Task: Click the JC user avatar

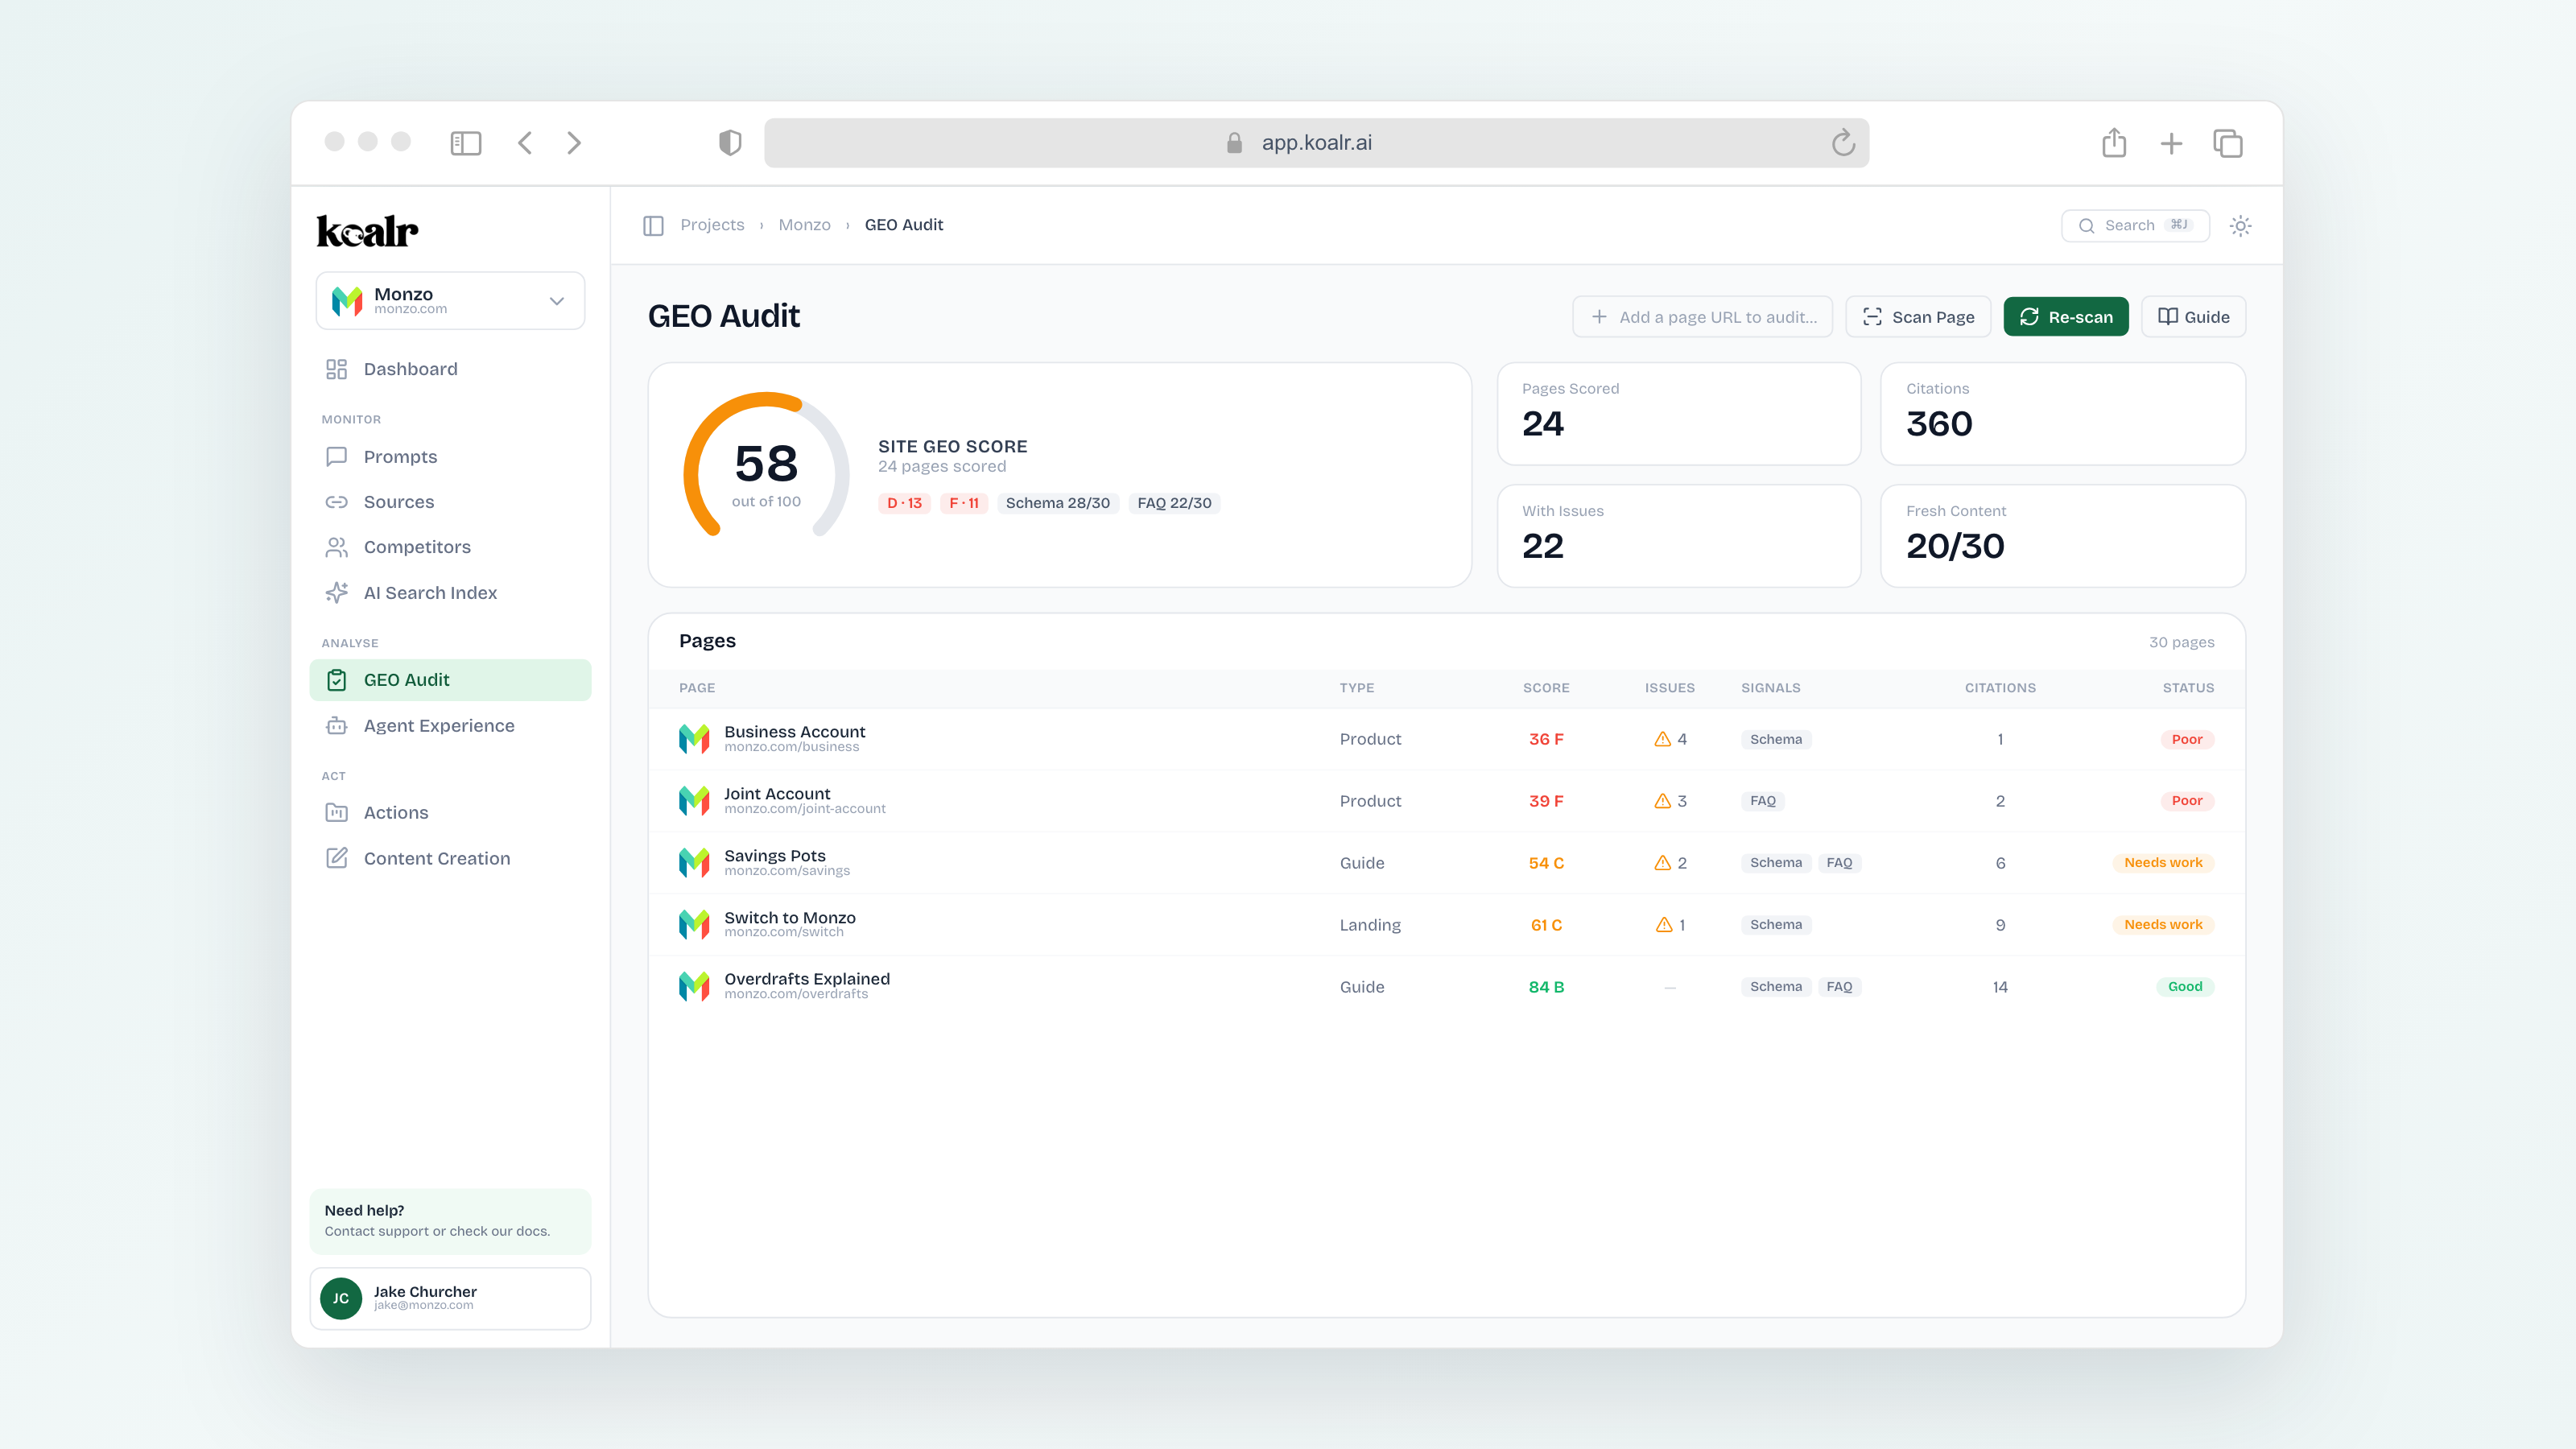Action: 341,1298
